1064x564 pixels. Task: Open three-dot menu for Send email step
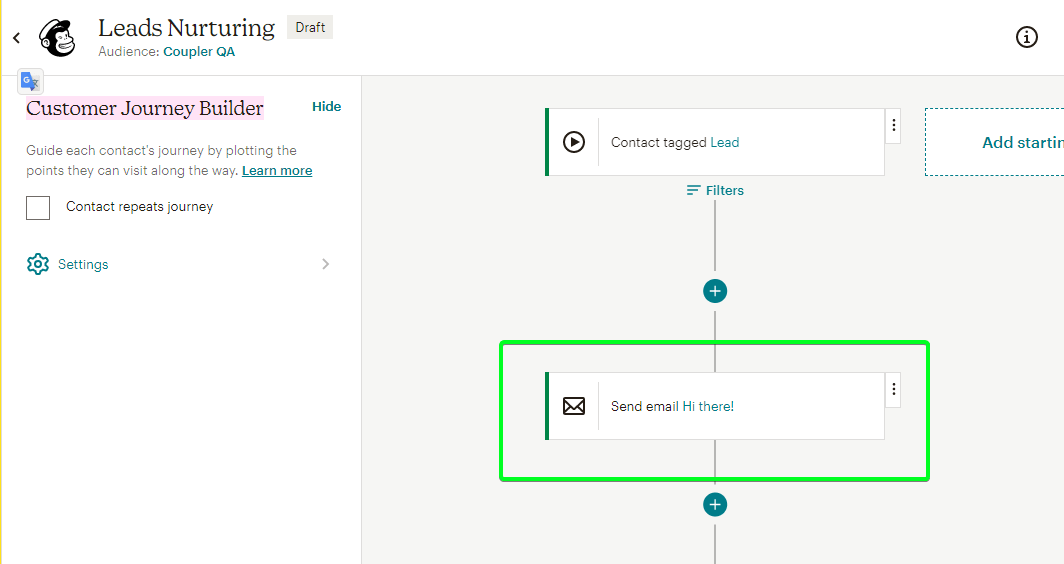[x=894, y=390]
